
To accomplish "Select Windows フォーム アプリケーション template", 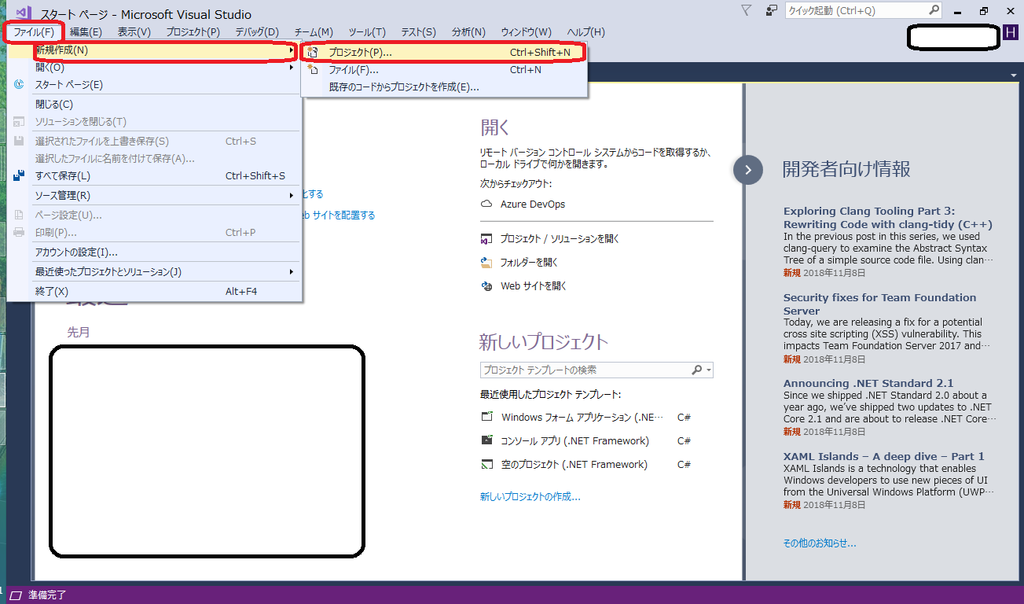I will click(582, 417).
